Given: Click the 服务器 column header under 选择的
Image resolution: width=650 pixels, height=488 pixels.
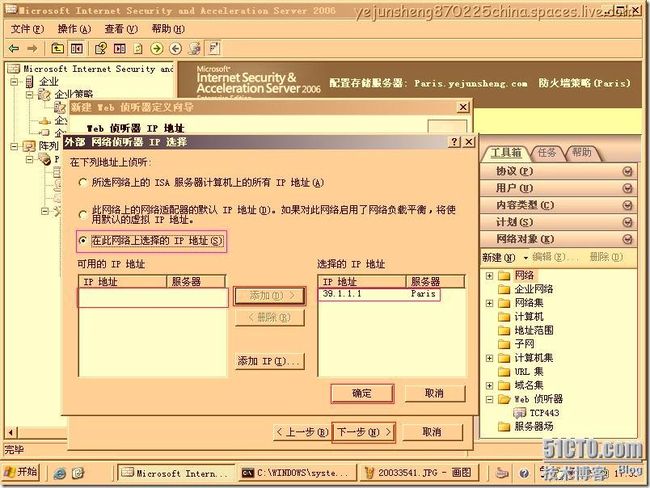Looking at the screenshot, I should point(435,282).
